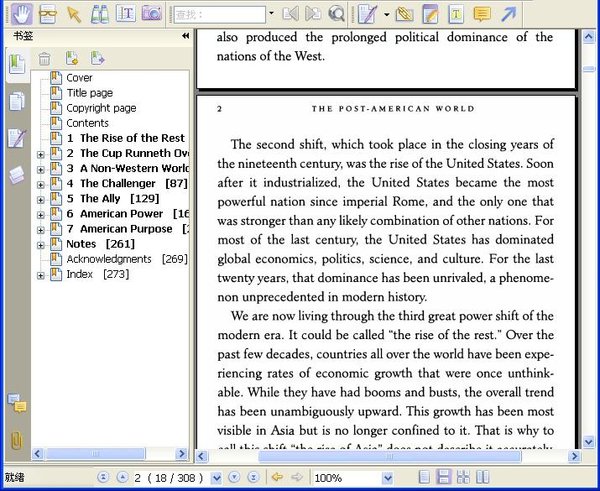This screenshot has height=491, width=600.
Task: Choose the typewriter text box tool
Action: click(456, 15)
